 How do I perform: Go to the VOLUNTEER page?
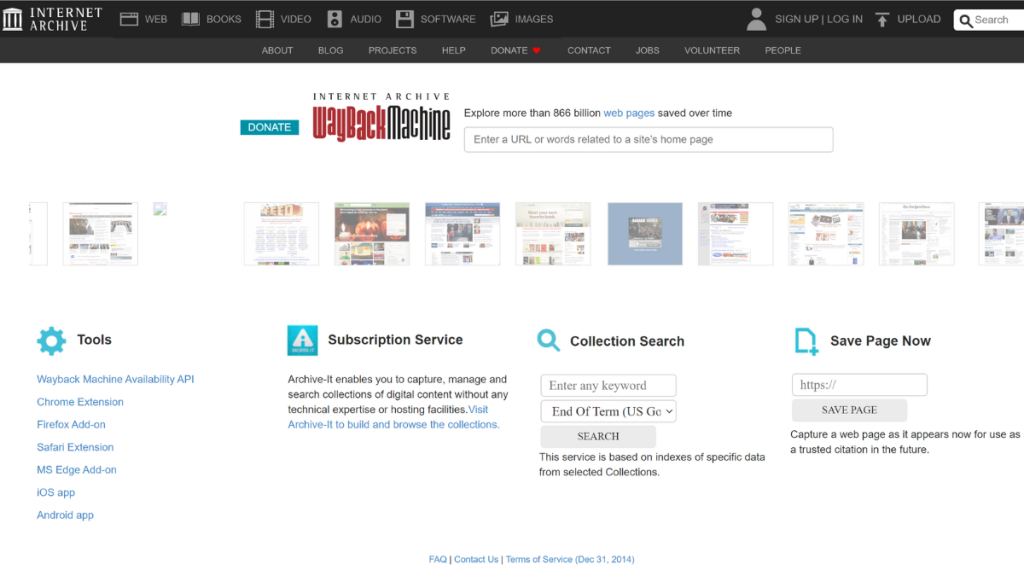[711, 50]
